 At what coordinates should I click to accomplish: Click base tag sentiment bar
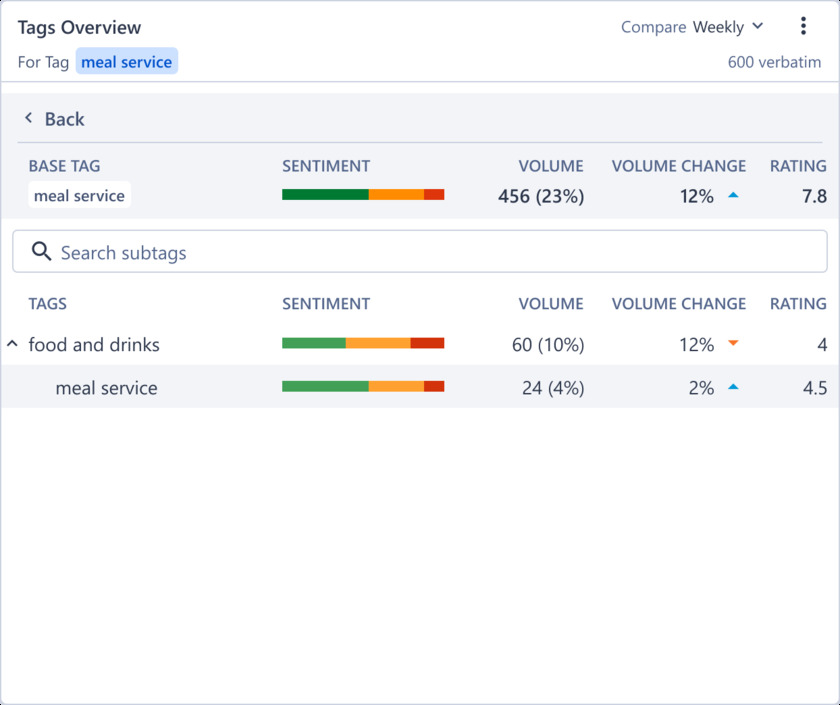(x=363, y=195)
